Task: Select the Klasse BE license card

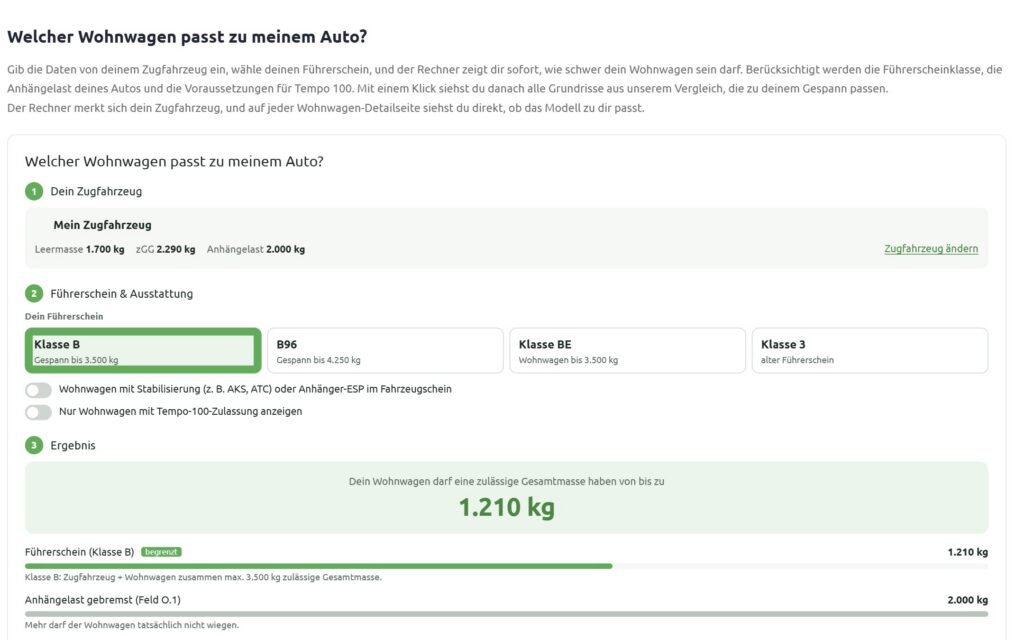Action: click(x=628, y=351)
